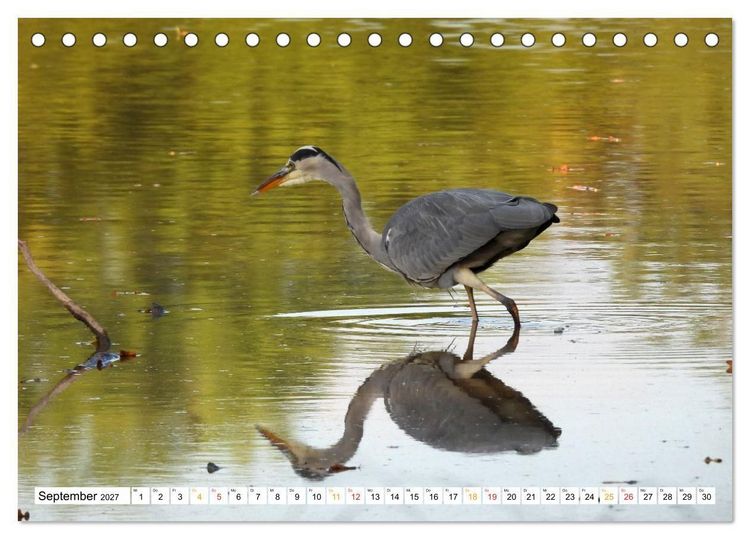
Task: Pick the yellow Saturday date 25
Action: pyautogui.click(x=609, y=496)
